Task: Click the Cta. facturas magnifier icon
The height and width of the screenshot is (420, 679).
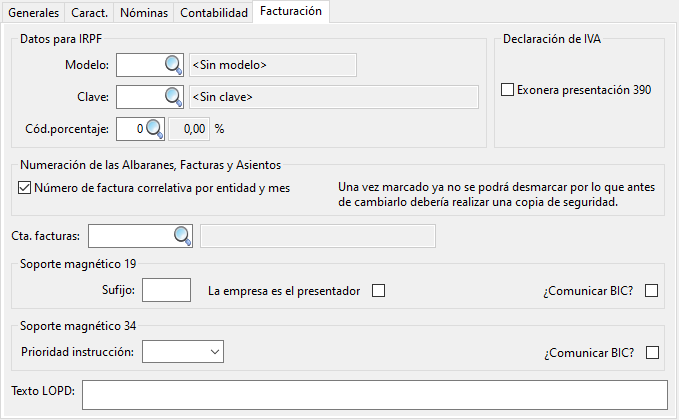Action: (x=182, y=235)
